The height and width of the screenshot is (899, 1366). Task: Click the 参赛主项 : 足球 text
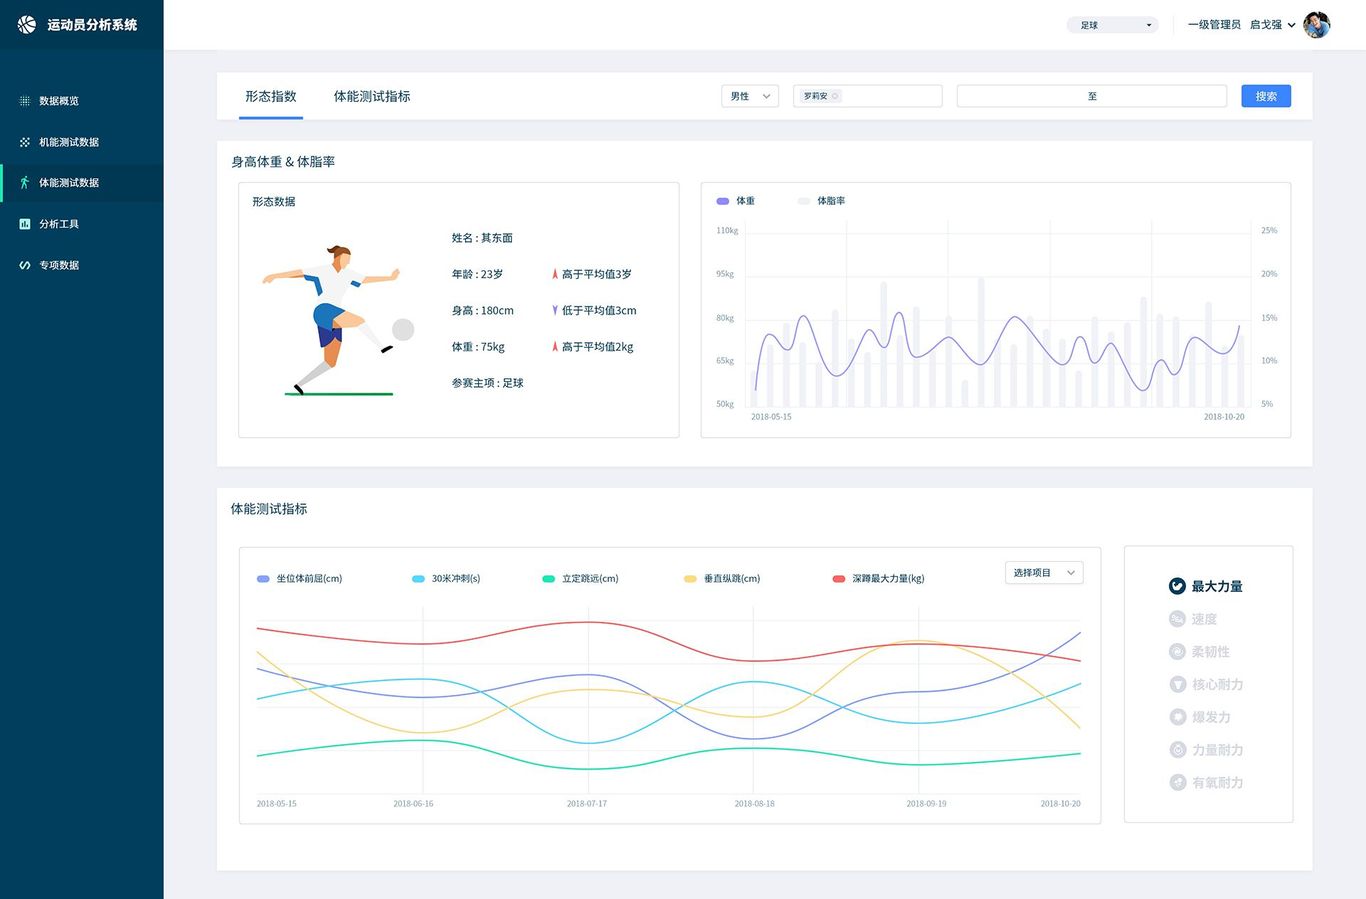click(488, 383)
